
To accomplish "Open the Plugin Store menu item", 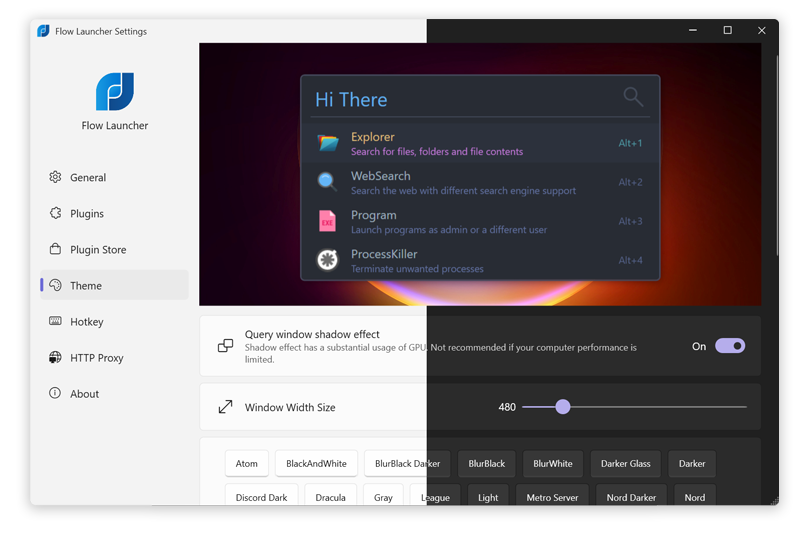I will point(114,249).
